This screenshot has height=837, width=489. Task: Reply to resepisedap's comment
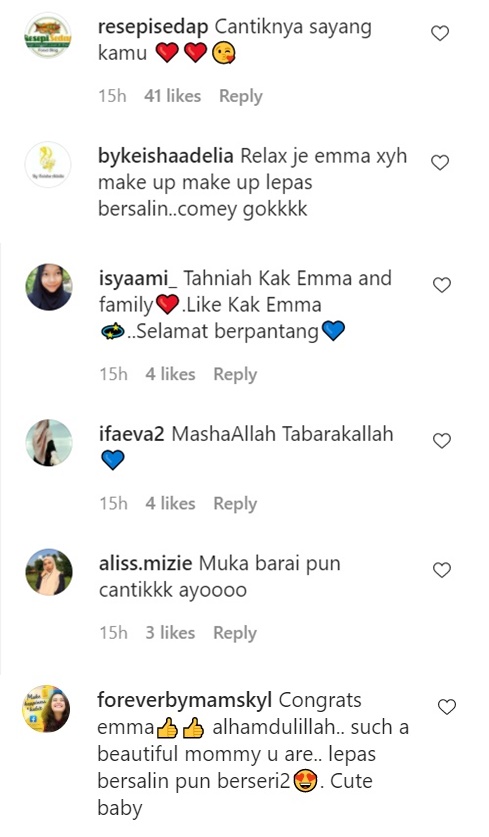click(241, 97)
